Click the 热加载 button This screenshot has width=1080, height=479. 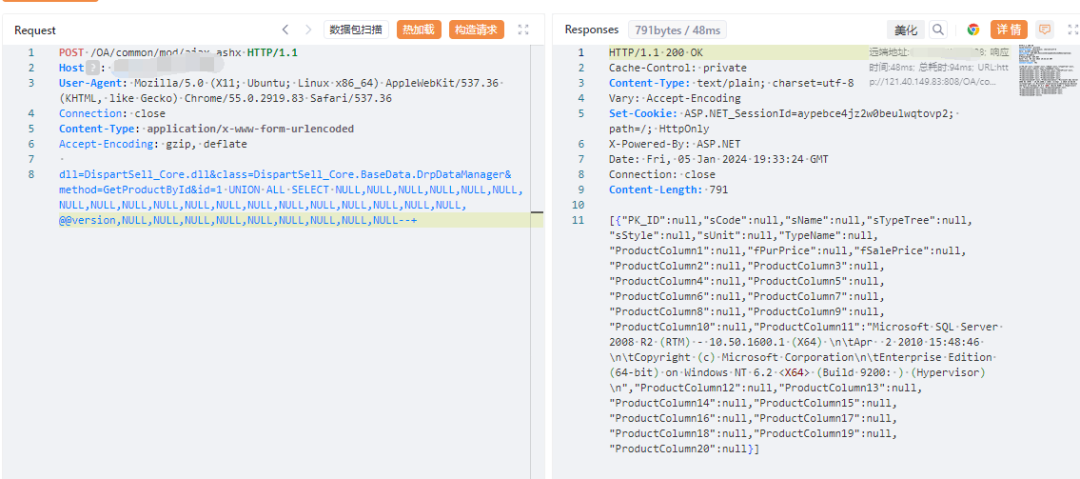tap(419, 30)
